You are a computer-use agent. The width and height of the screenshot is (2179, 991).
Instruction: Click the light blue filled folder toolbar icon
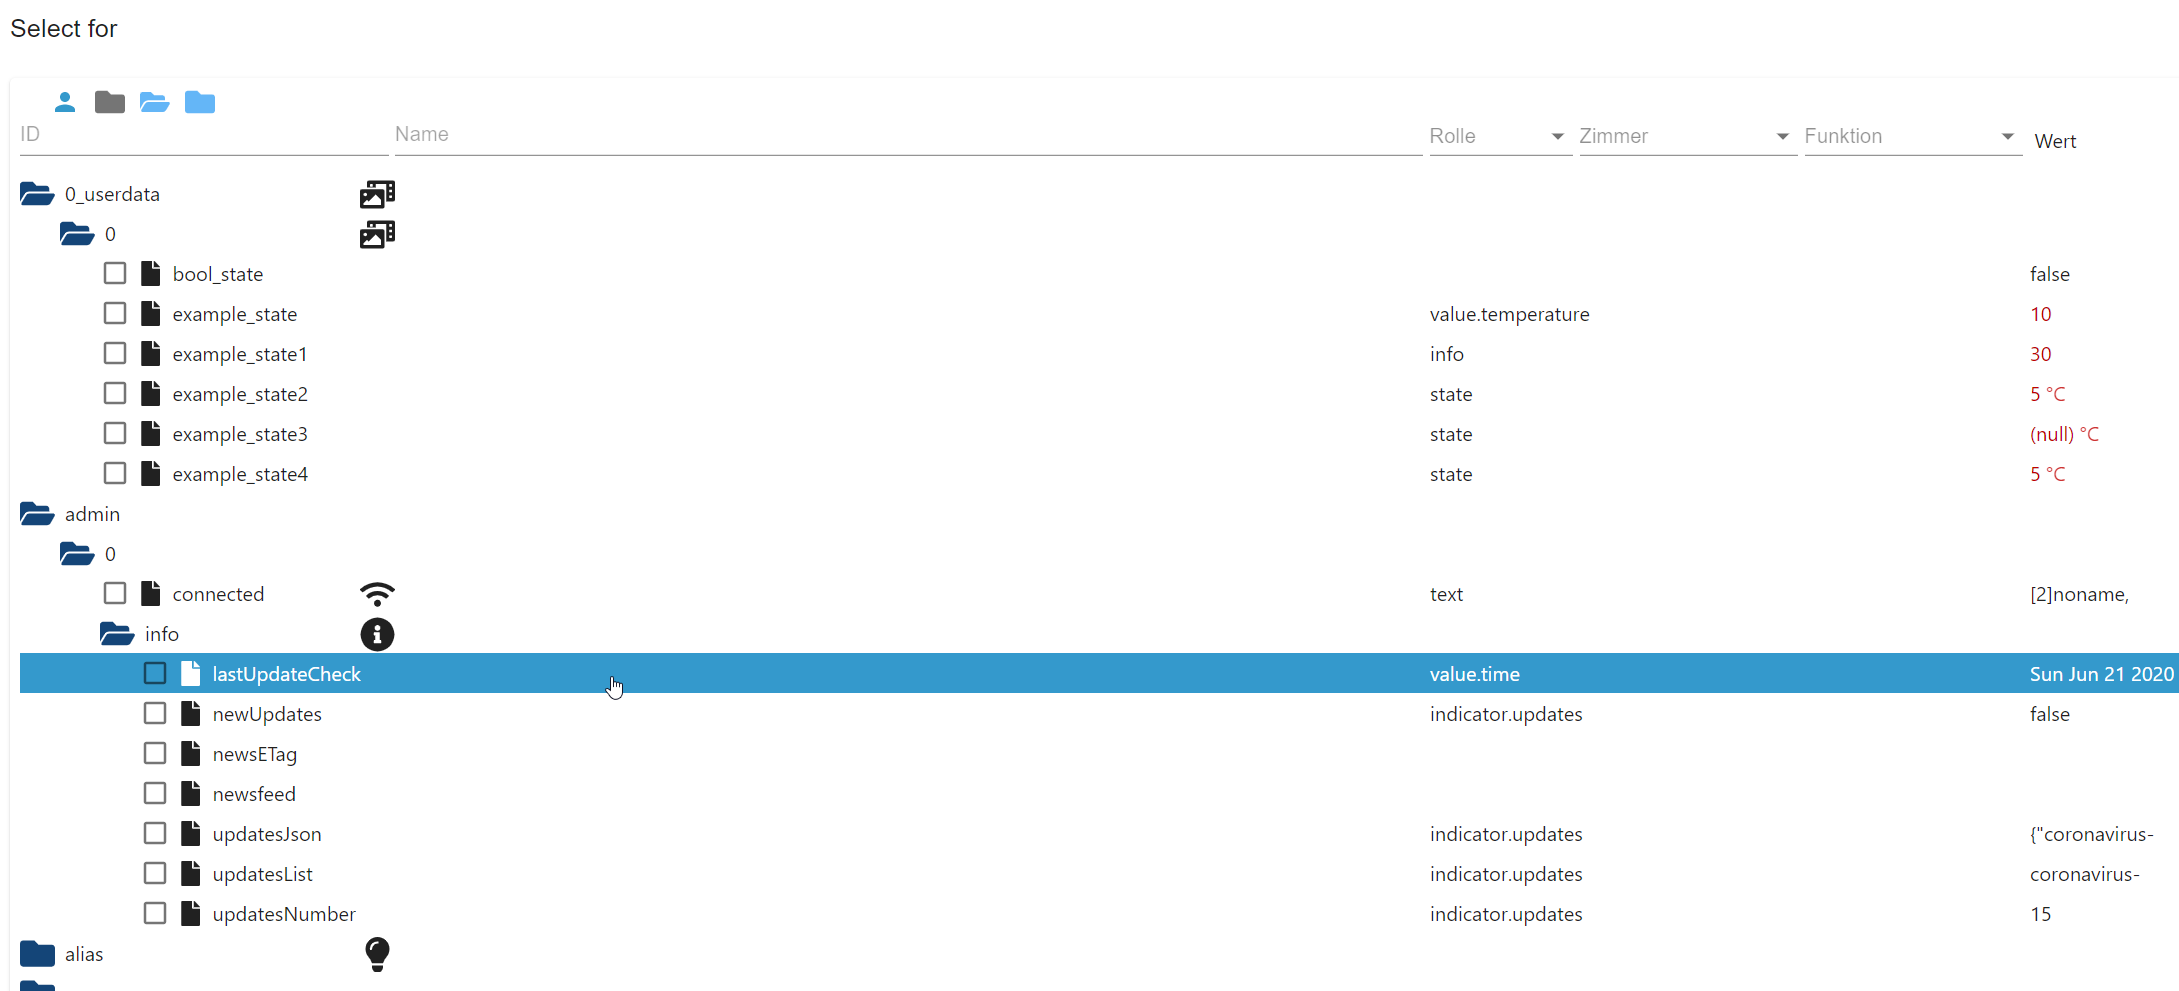click(200, 102)
